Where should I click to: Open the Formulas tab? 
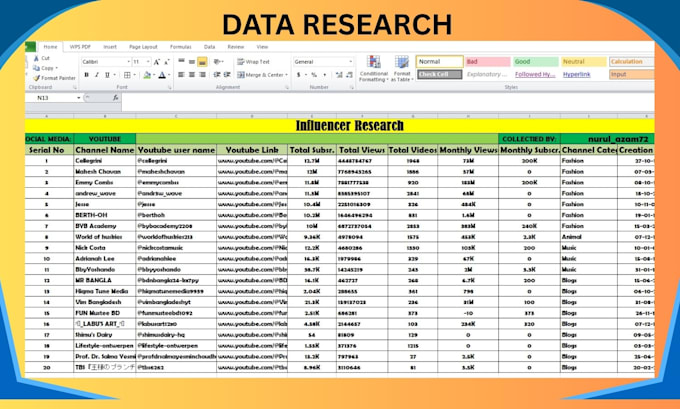click(x=180, y=47)
